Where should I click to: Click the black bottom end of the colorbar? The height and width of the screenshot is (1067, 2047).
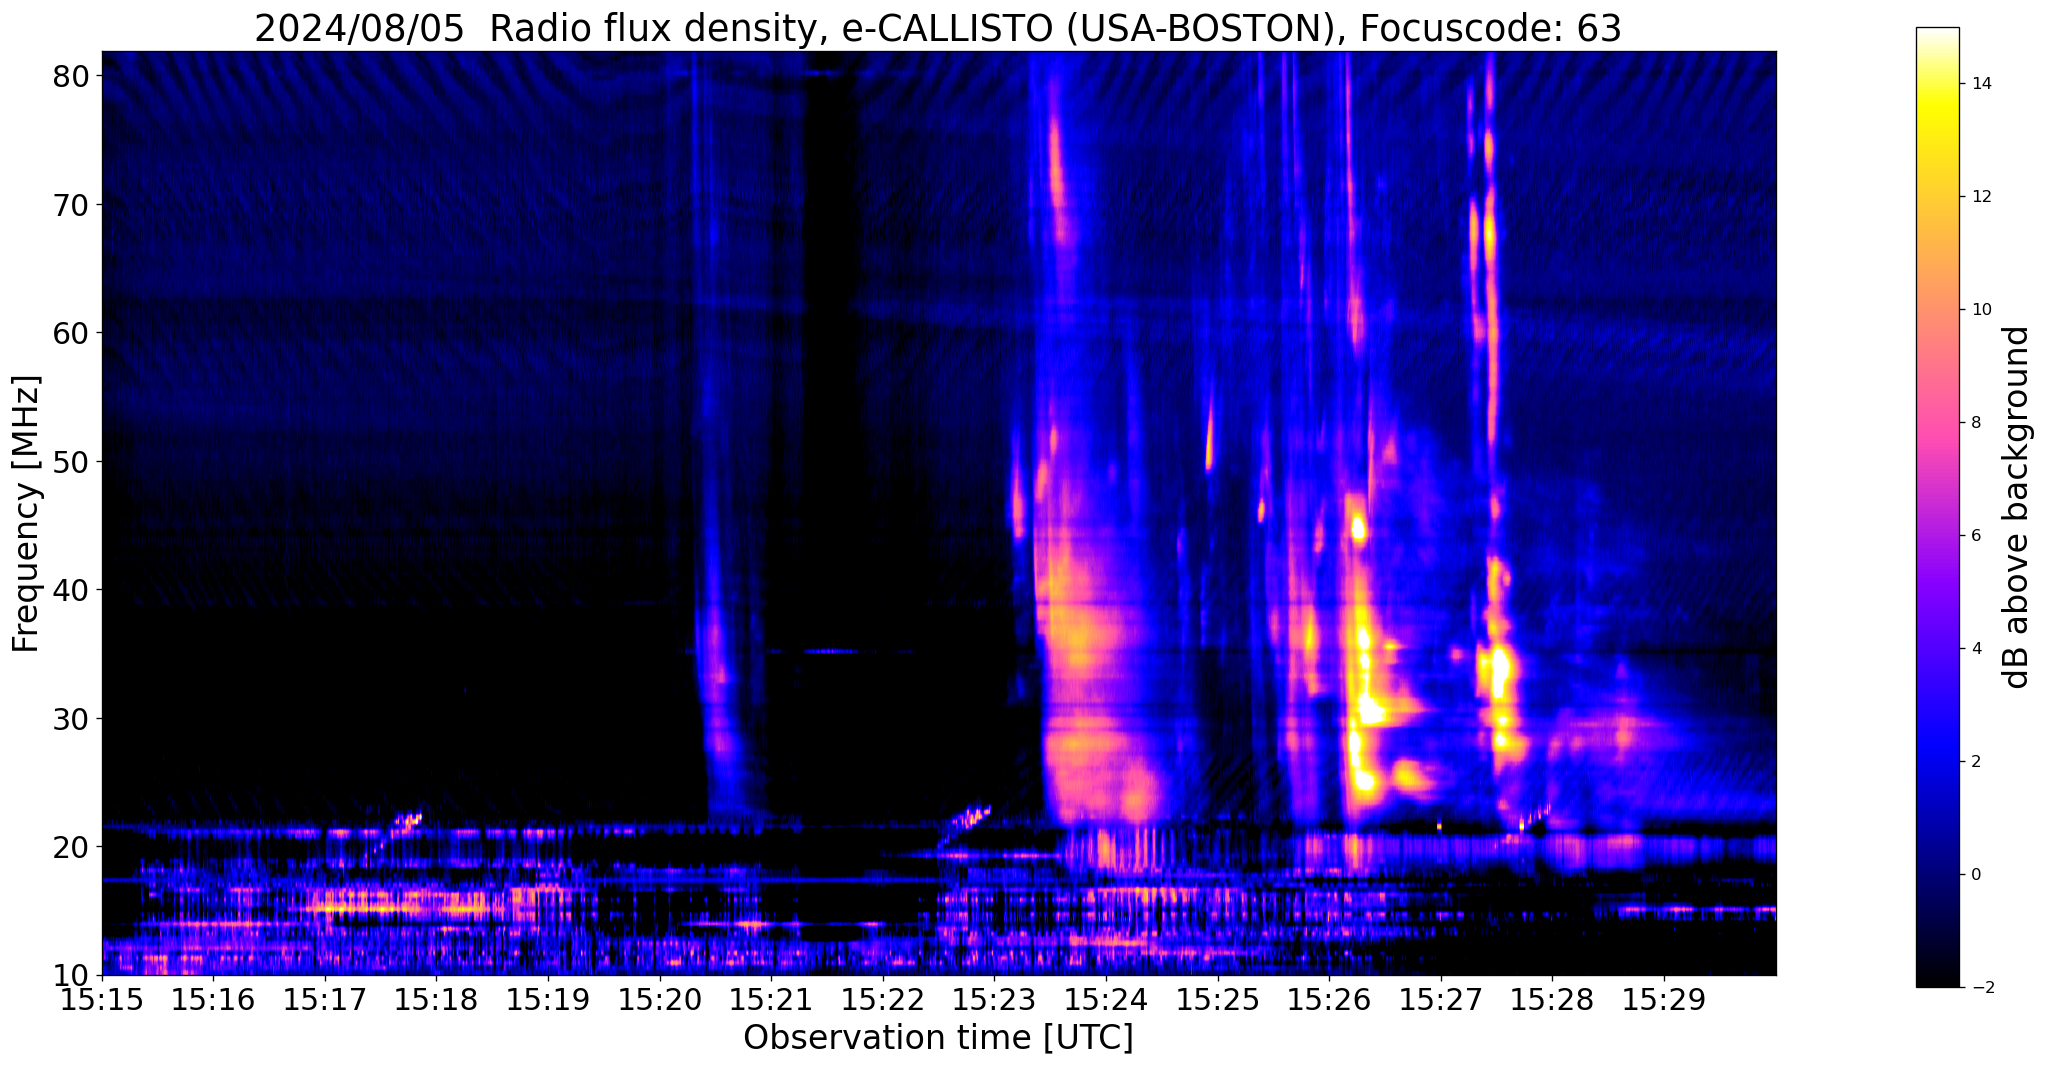(1937, 978)
